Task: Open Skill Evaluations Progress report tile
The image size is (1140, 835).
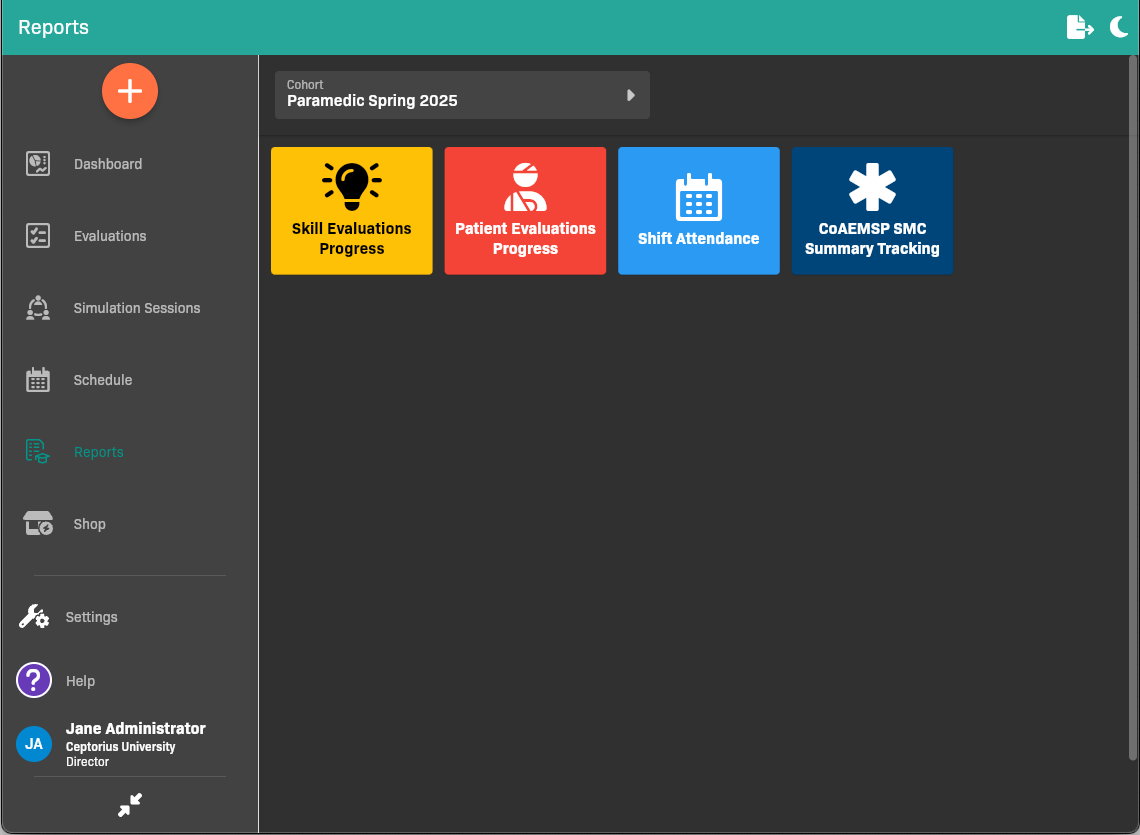Action: pos(352,211)
